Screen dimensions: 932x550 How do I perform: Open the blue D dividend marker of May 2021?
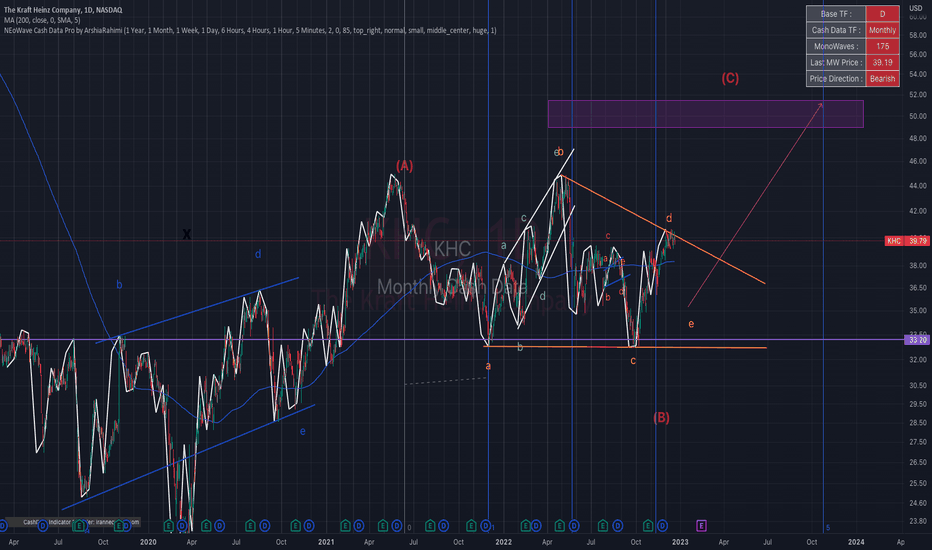click(396, 526)
